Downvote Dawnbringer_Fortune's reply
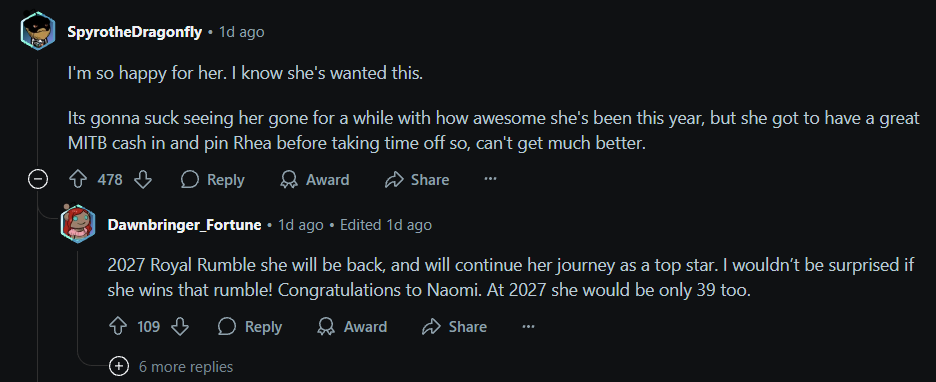Screen dimensions: 936x382 (x=180, y=327)
